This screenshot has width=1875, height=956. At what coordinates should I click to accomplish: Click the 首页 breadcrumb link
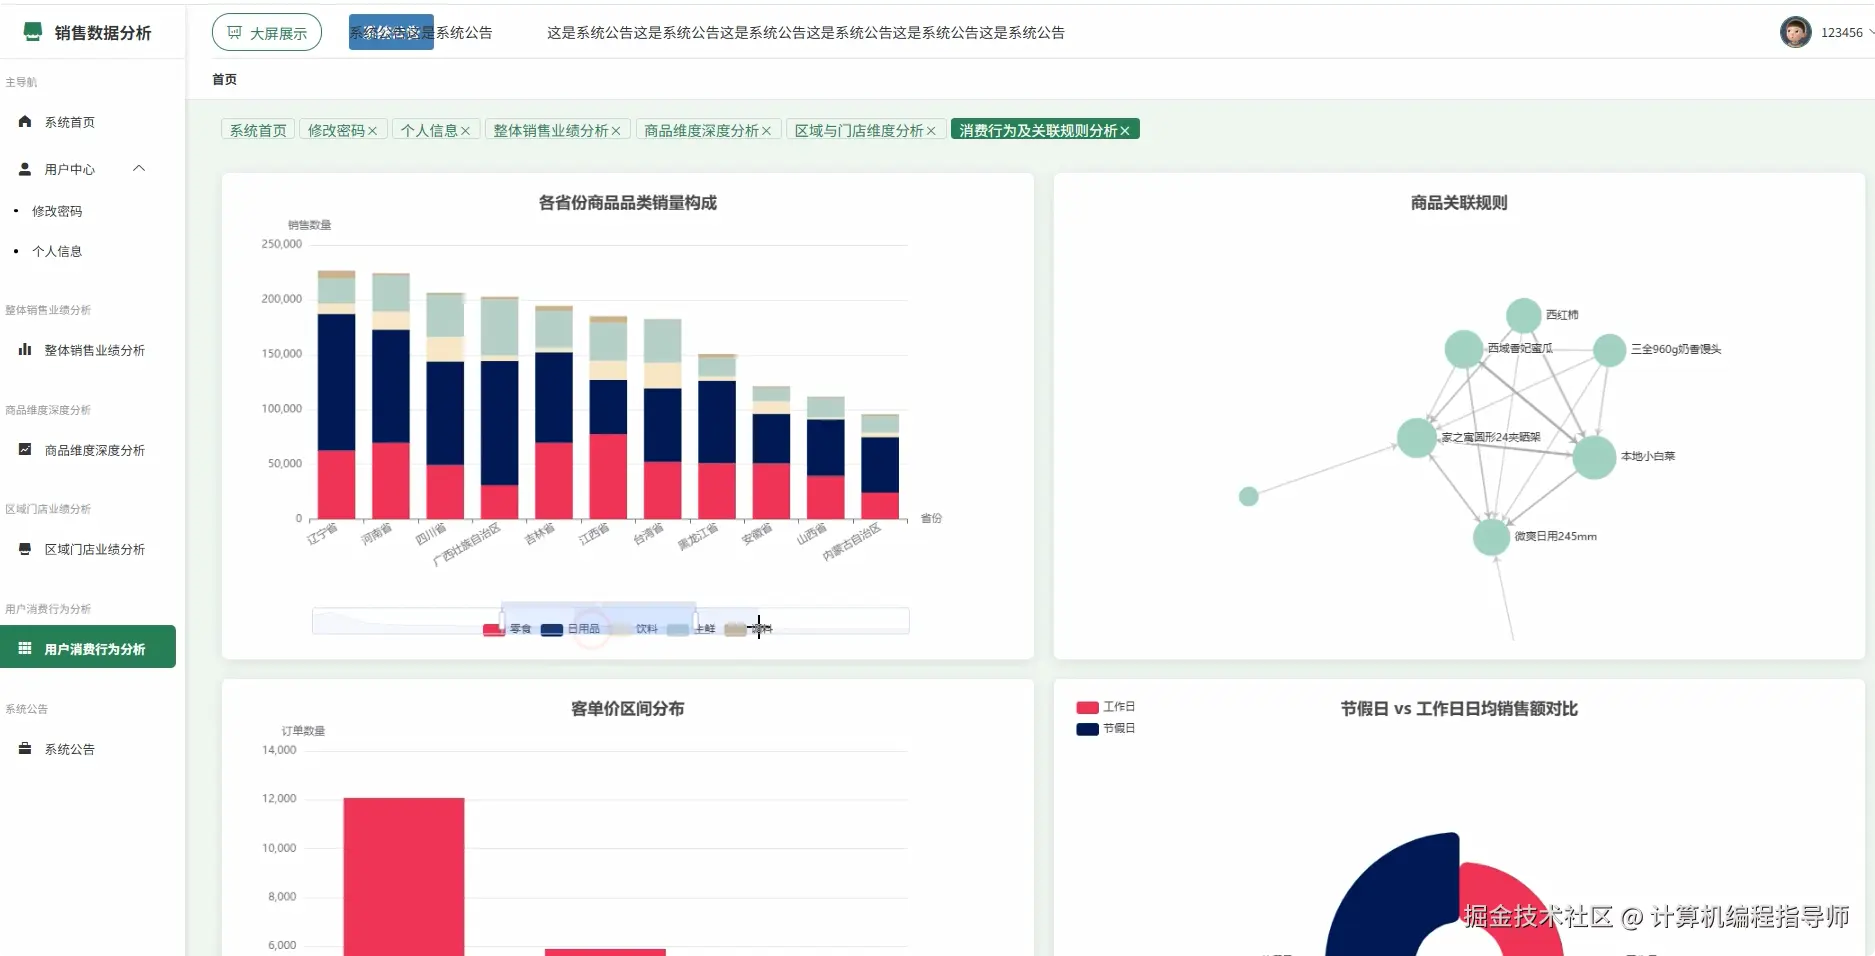coord(224,78)
